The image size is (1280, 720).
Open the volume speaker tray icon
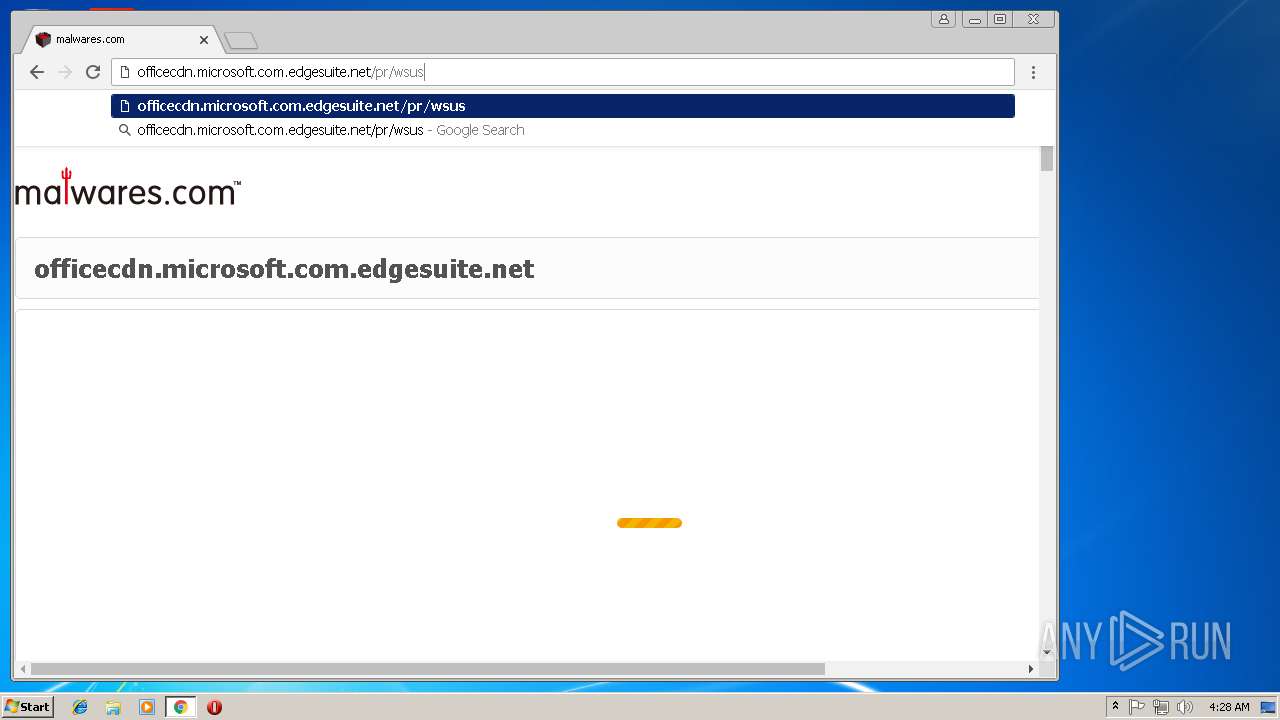[x=1185, y=707]
